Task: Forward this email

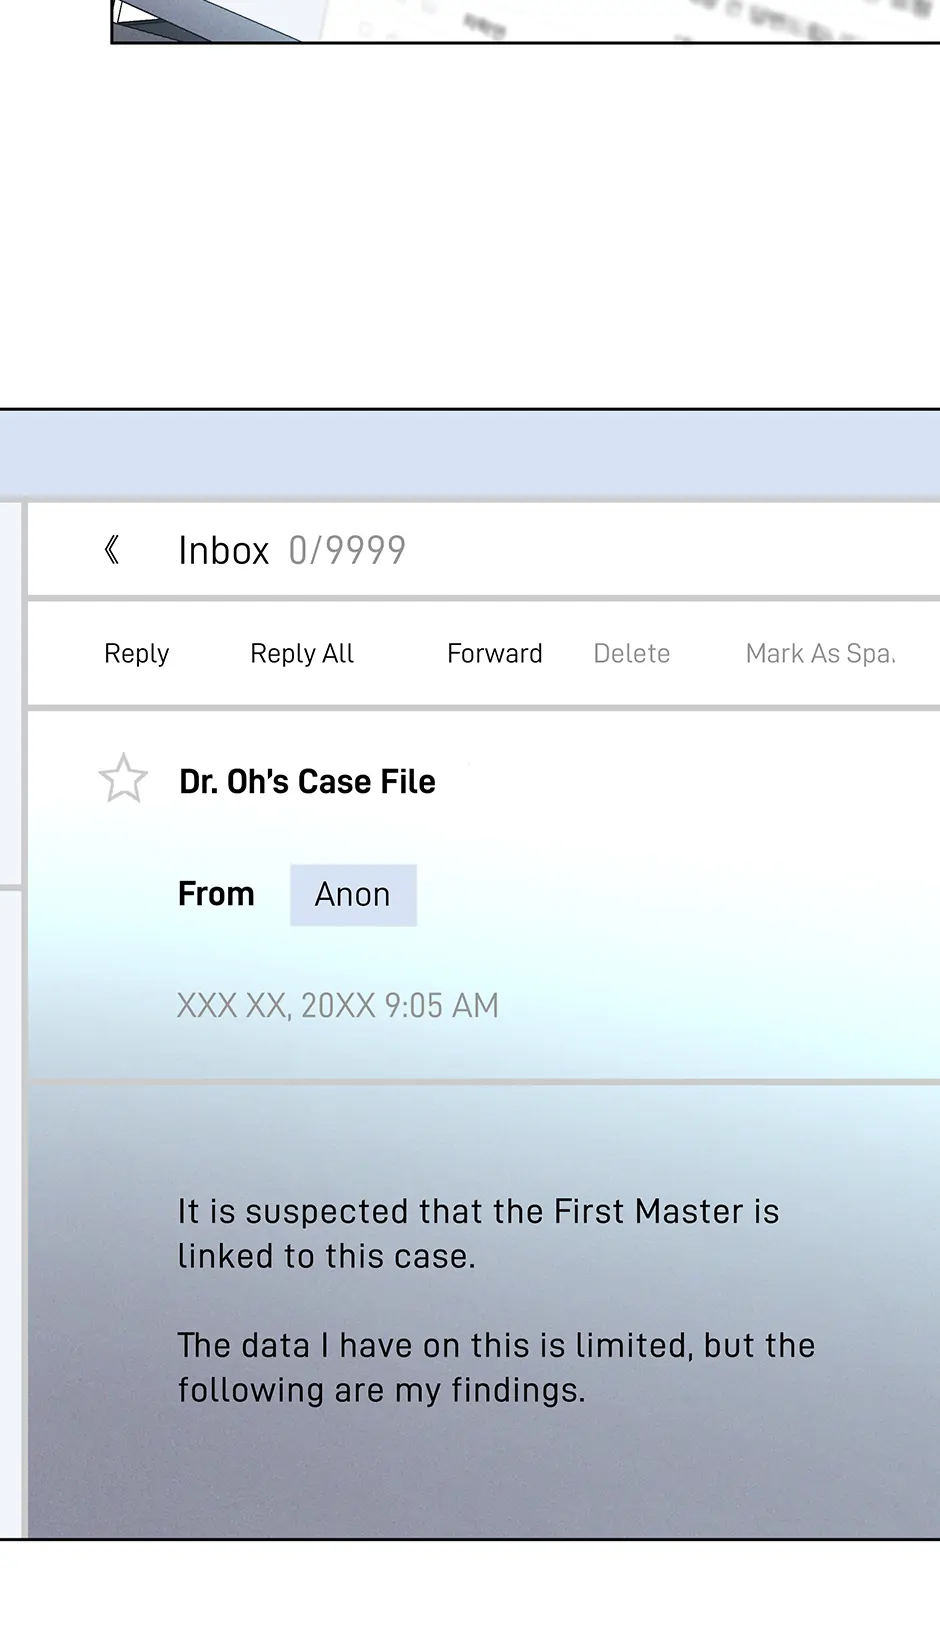Action: (x=494, y=654)
